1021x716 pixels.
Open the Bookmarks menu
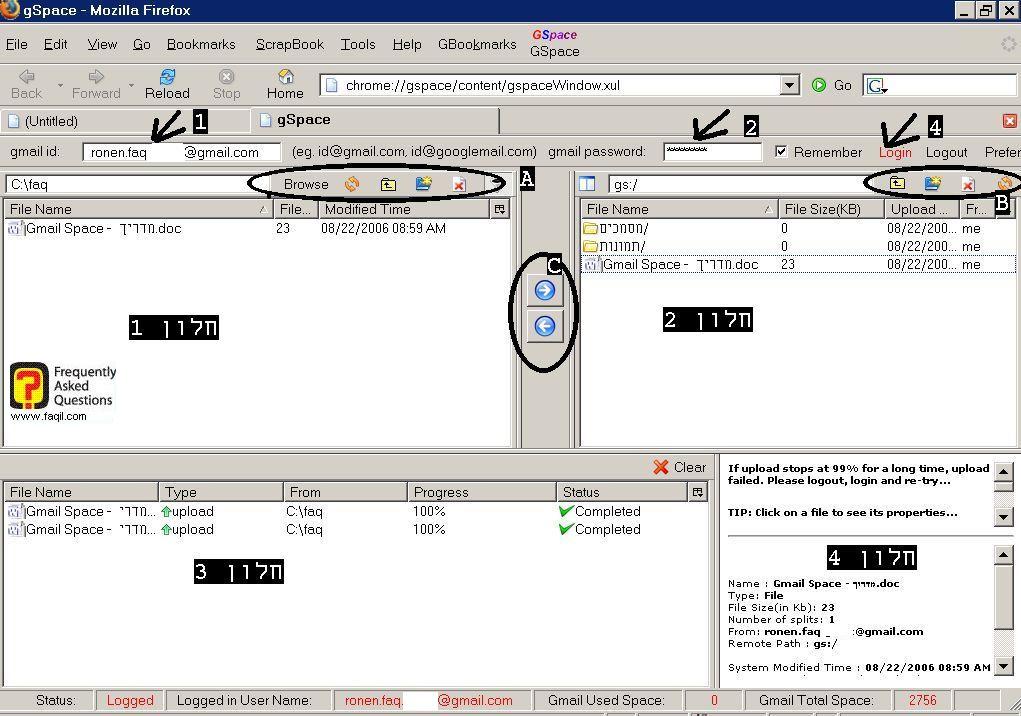point(201,44)
